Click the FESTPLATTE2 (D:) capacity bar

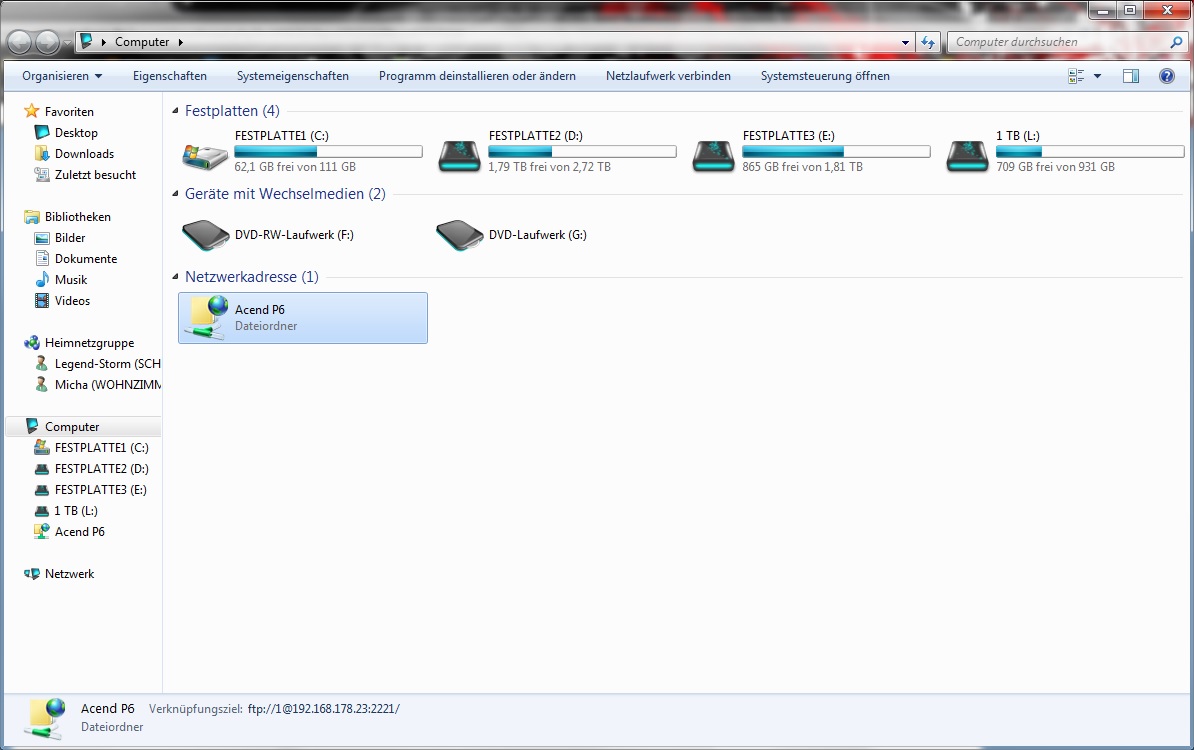tap(583, 152)
